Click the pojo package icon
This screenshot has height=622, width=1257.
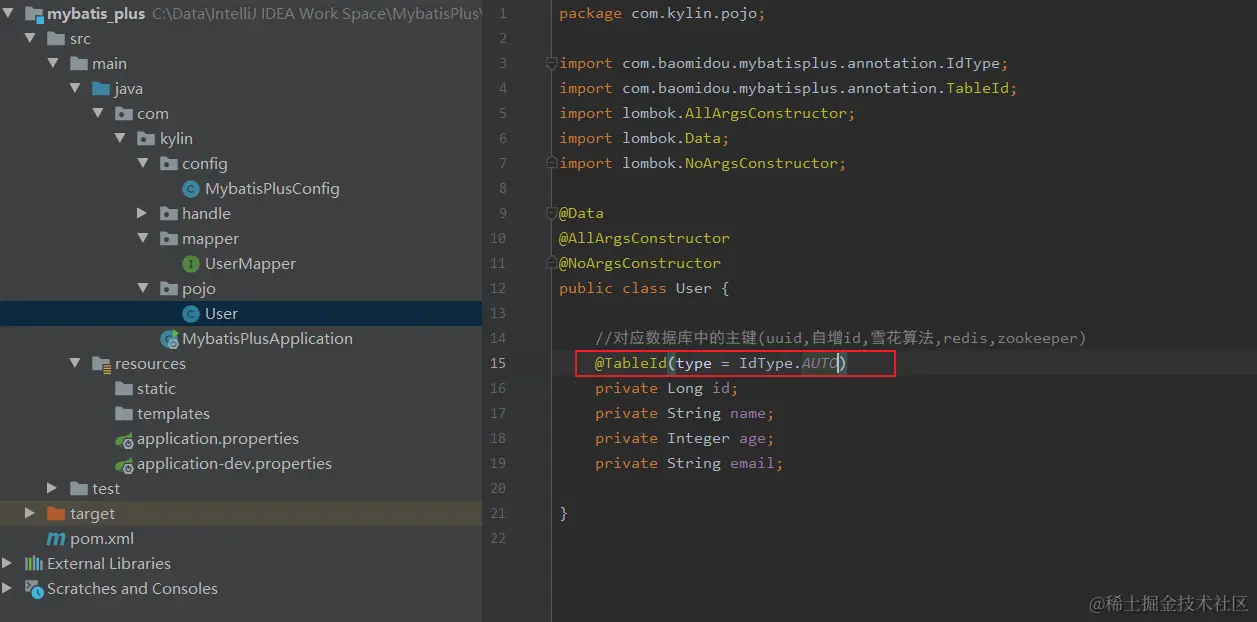[x=169, y=289]
